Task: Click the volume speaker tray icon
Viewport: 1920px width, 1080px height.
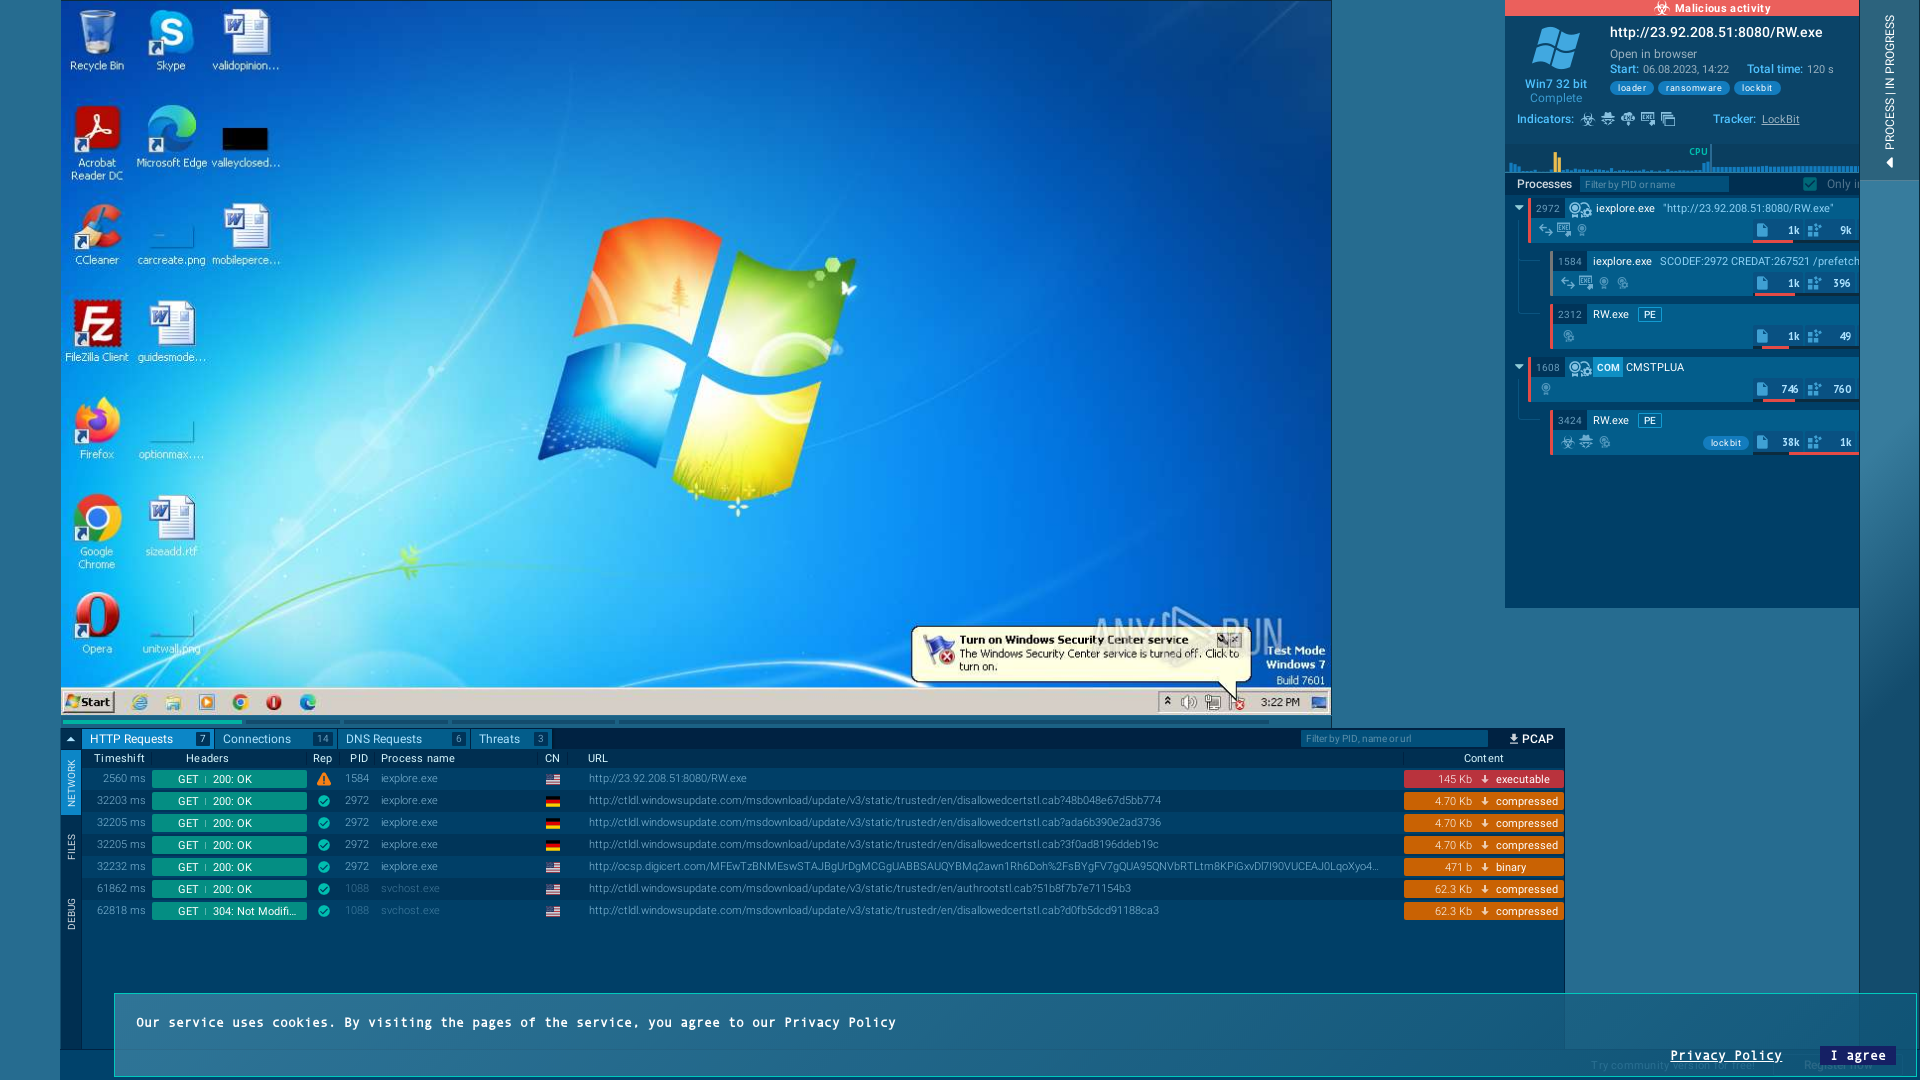Action: (x=1189, y=702)
